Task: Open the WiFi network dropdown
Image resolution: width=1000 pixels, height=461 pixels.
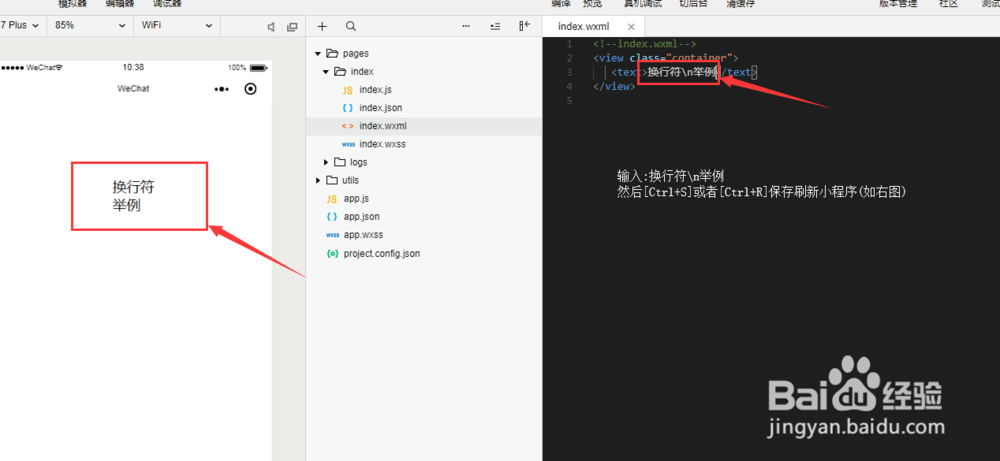Action: pos(177,26)
